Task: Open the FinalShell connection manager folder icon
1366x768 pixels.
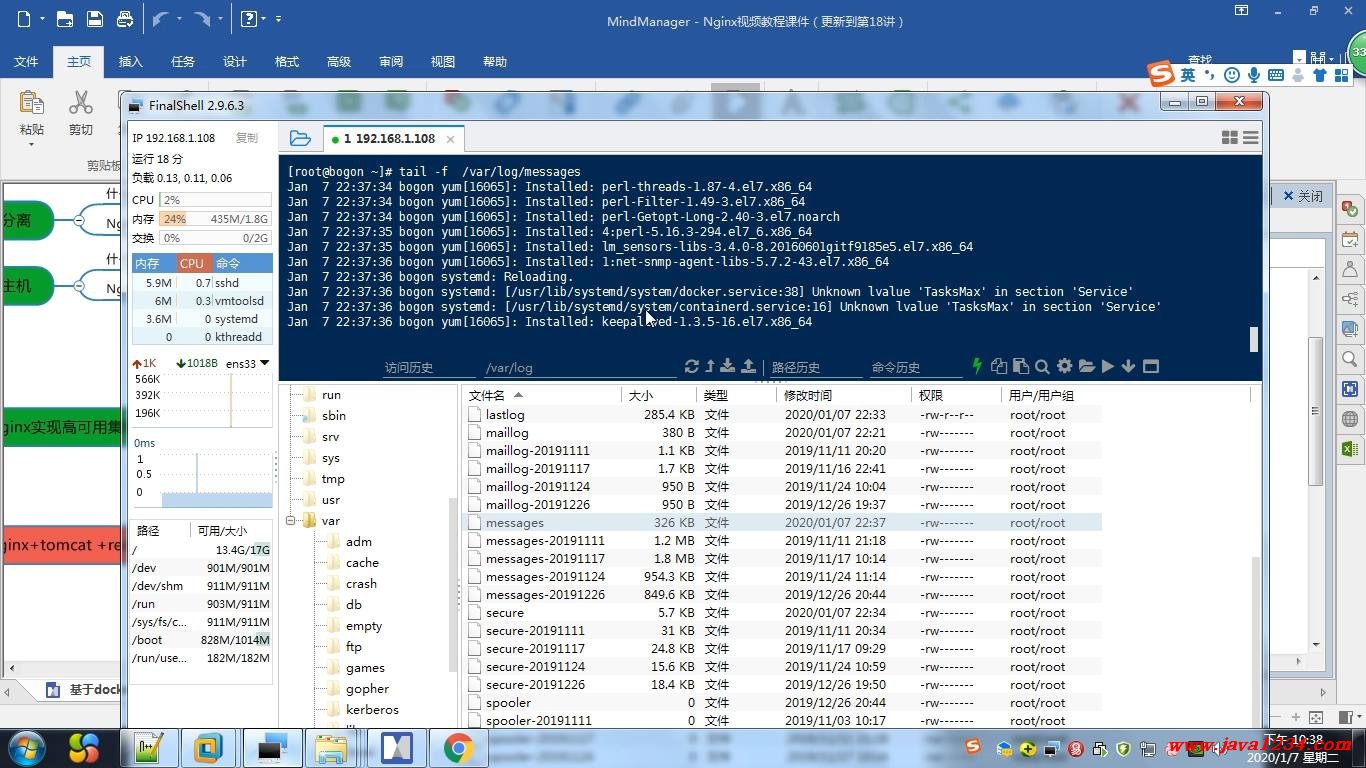Action: pos(299,139)
